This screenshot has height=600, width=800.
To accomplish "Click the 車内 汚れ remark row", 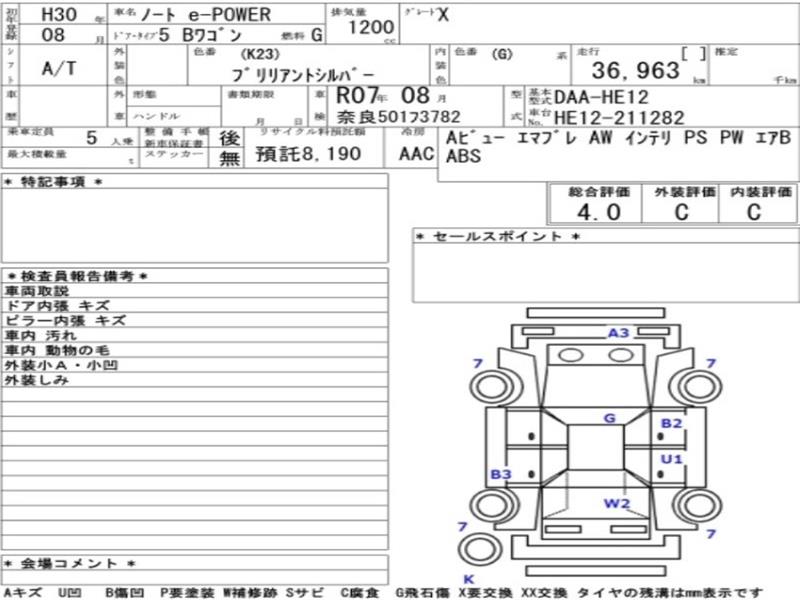I will 194,335.
